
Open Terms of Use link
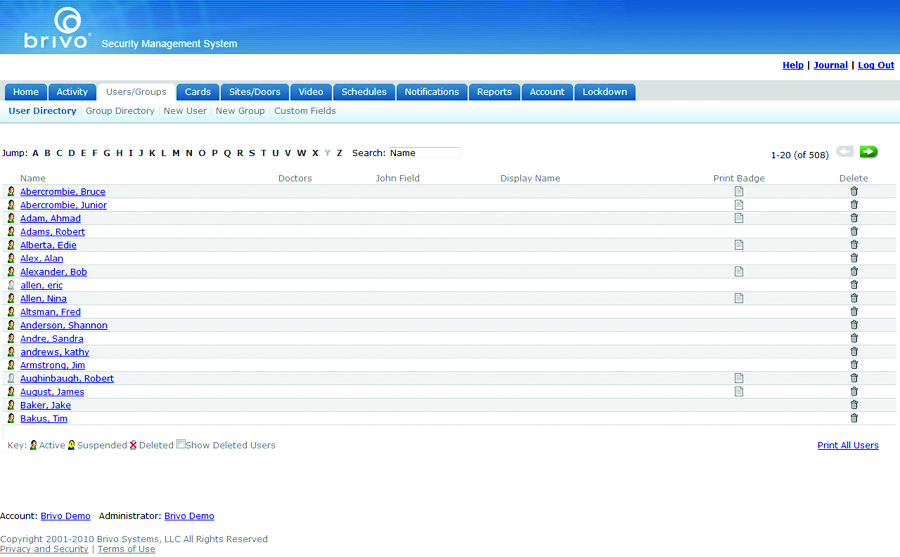[x=126, y=549]
